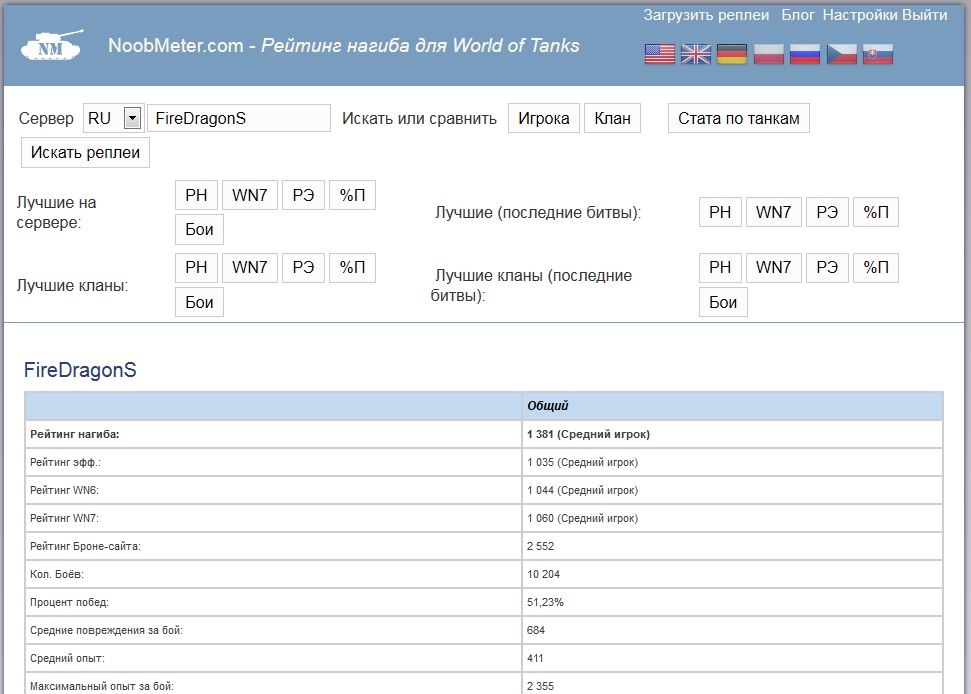
Task: Switch to Slovak flag language
Action: click(877, 54)
